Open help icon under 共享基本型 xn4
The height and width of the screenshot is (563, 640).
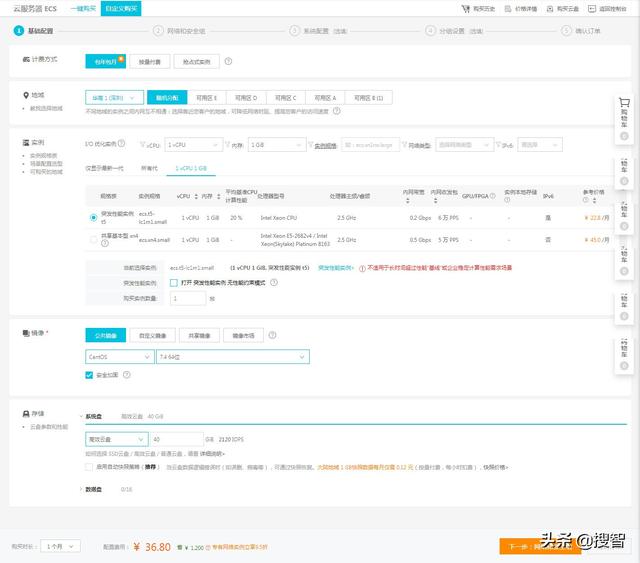pos(105,243)
